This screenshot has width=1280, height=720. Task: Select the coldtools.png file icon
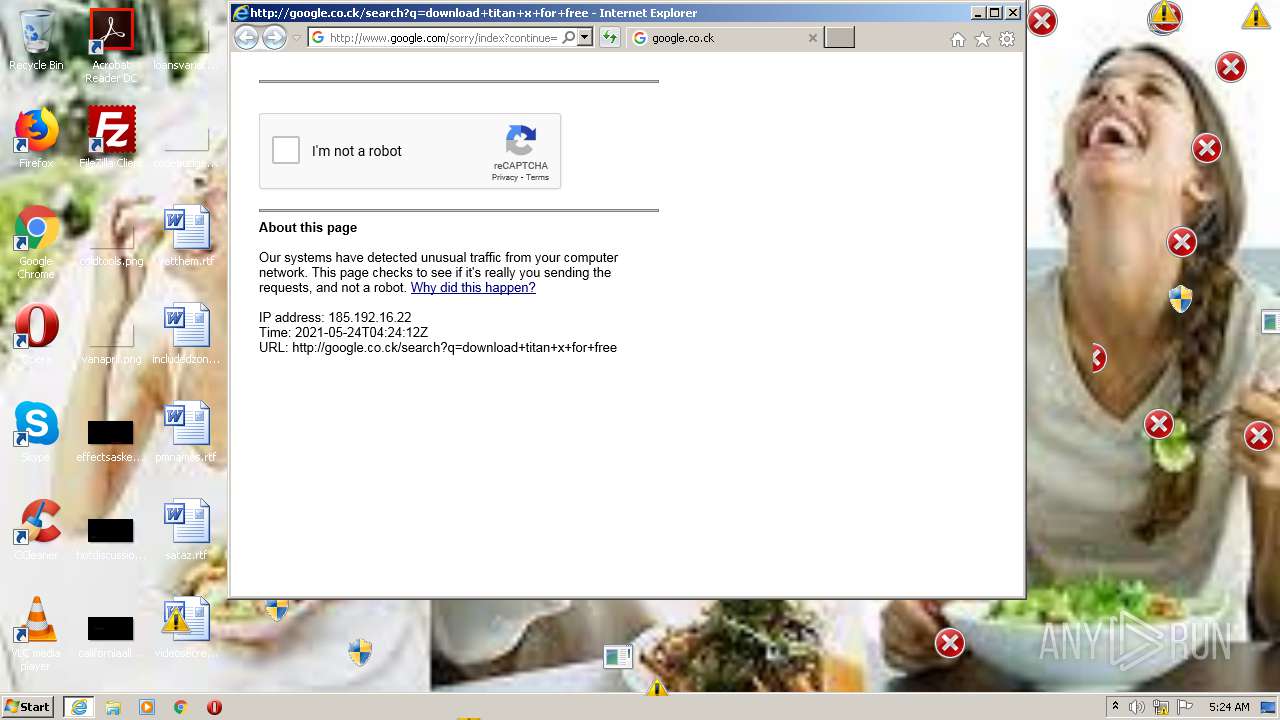[x=111, y=245]
